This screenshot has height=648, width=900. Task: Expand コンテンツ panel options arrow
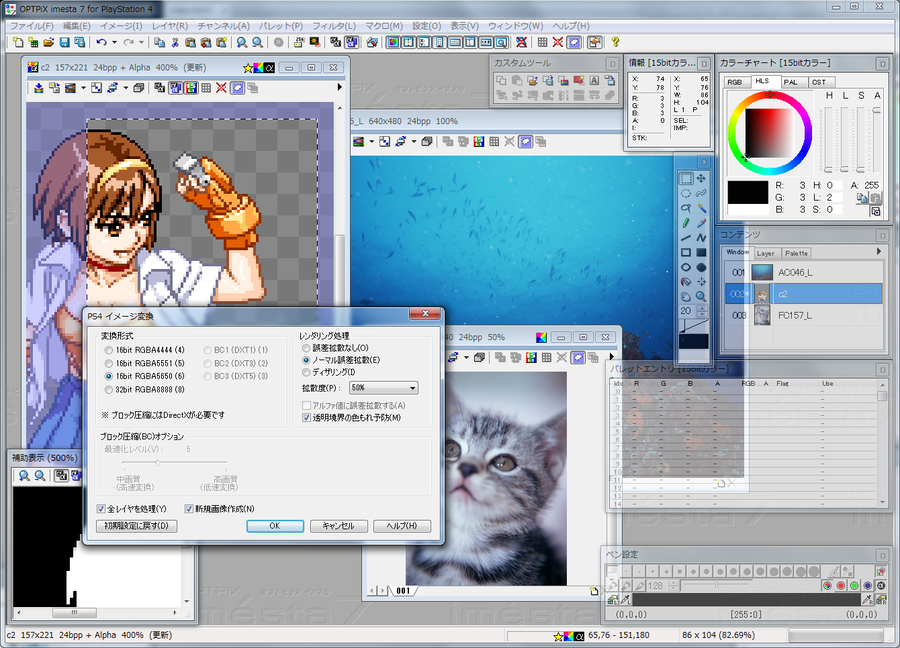(879, 251)
